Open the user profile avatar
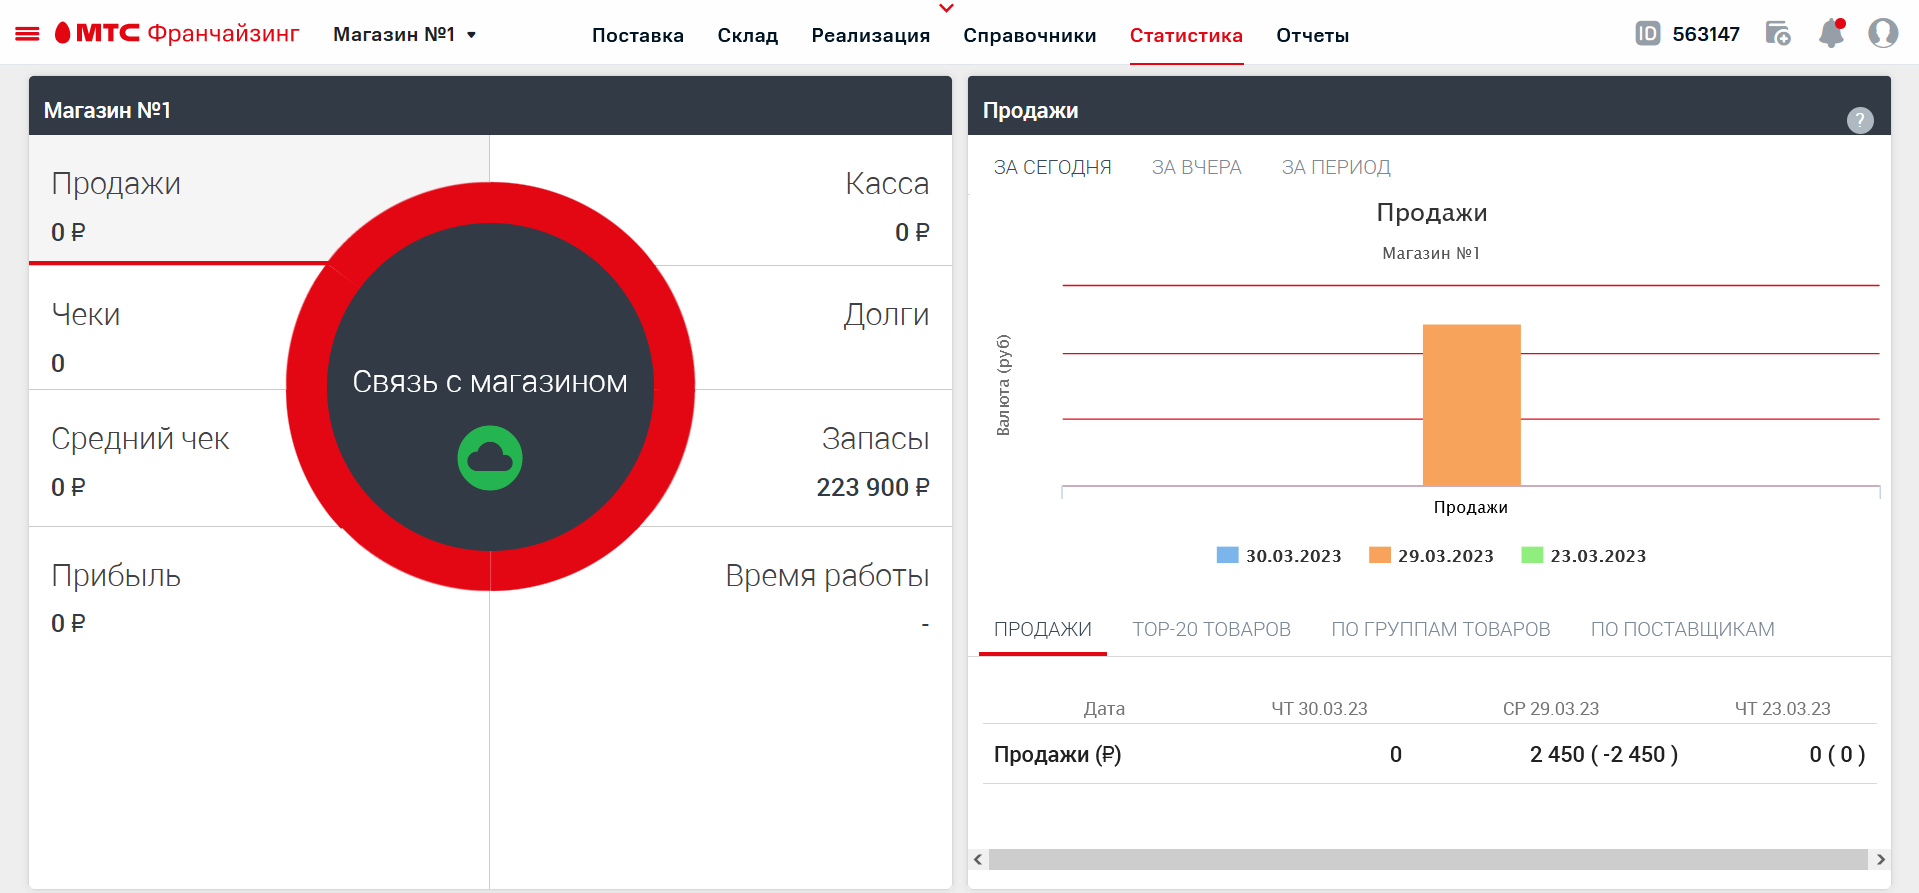This screenshot has width=1919, height=893. coord(1883,33)
